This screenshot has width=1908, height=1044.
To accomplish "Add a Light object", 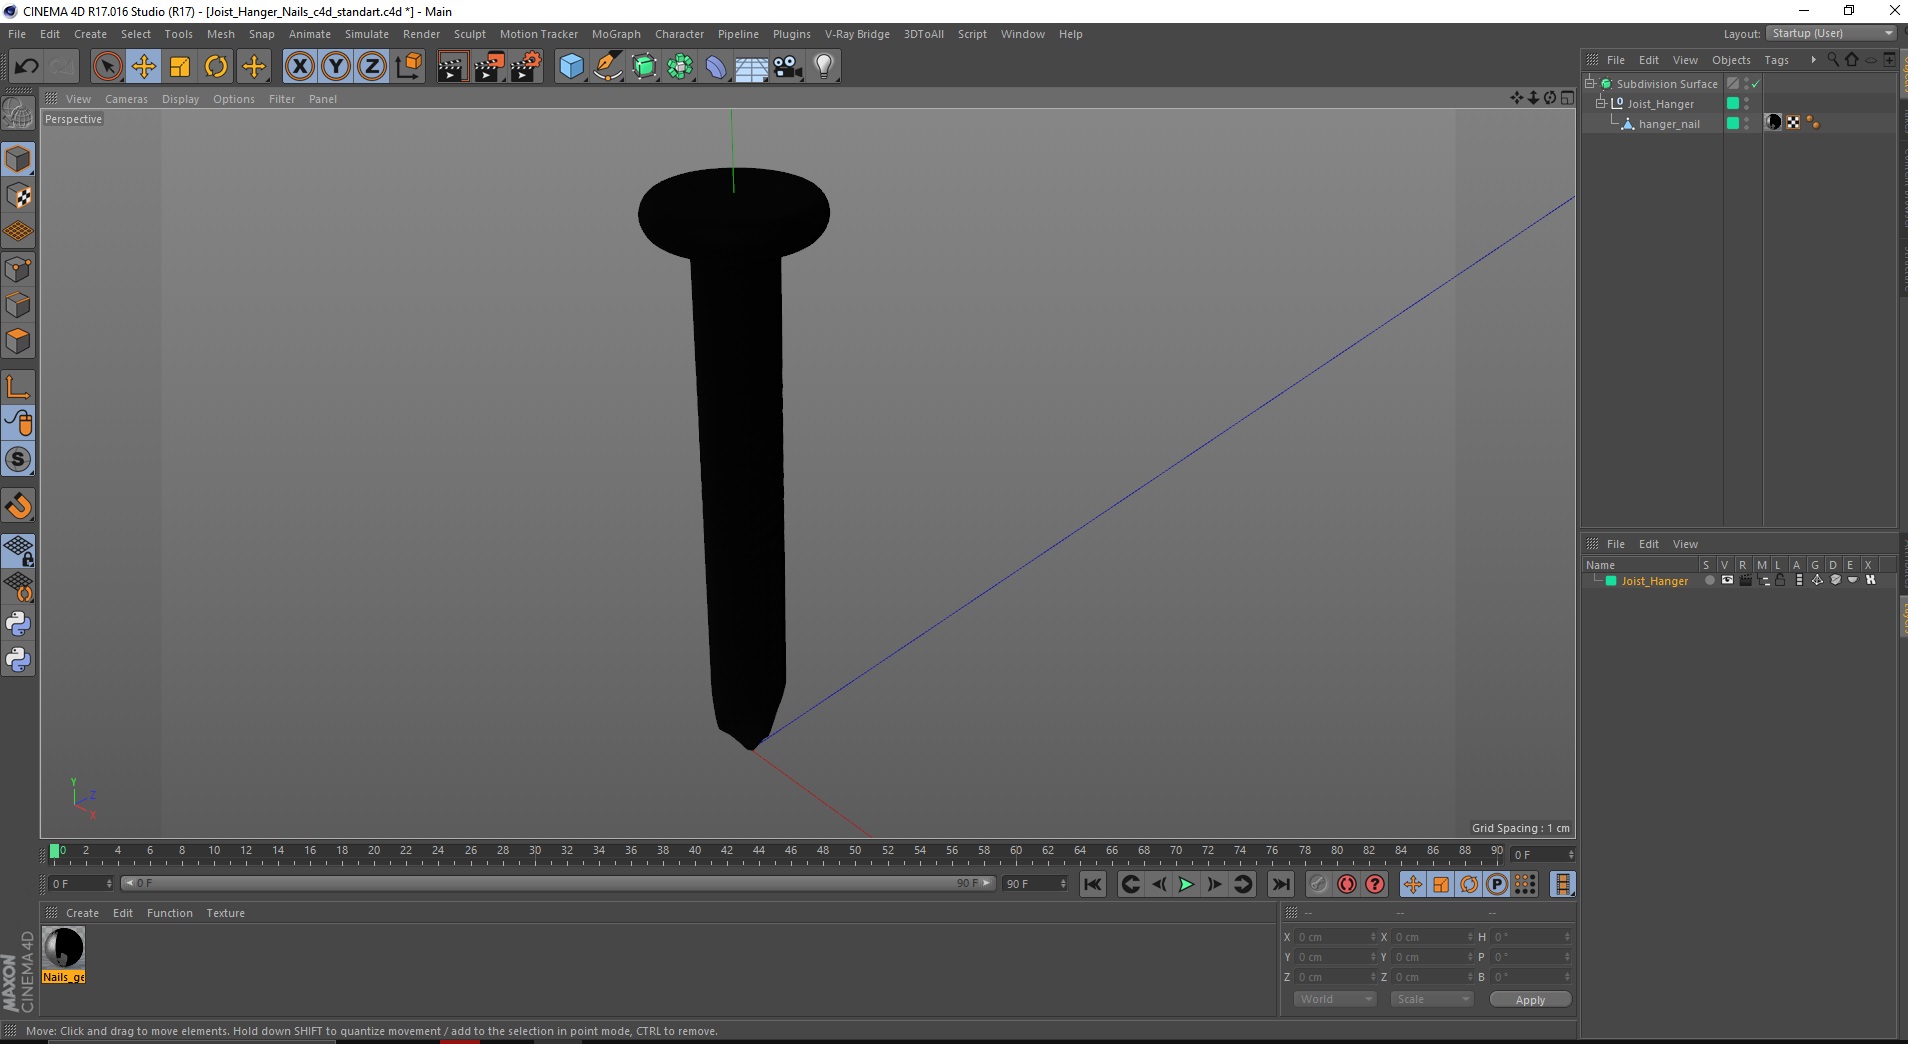I will pos(824,67).
